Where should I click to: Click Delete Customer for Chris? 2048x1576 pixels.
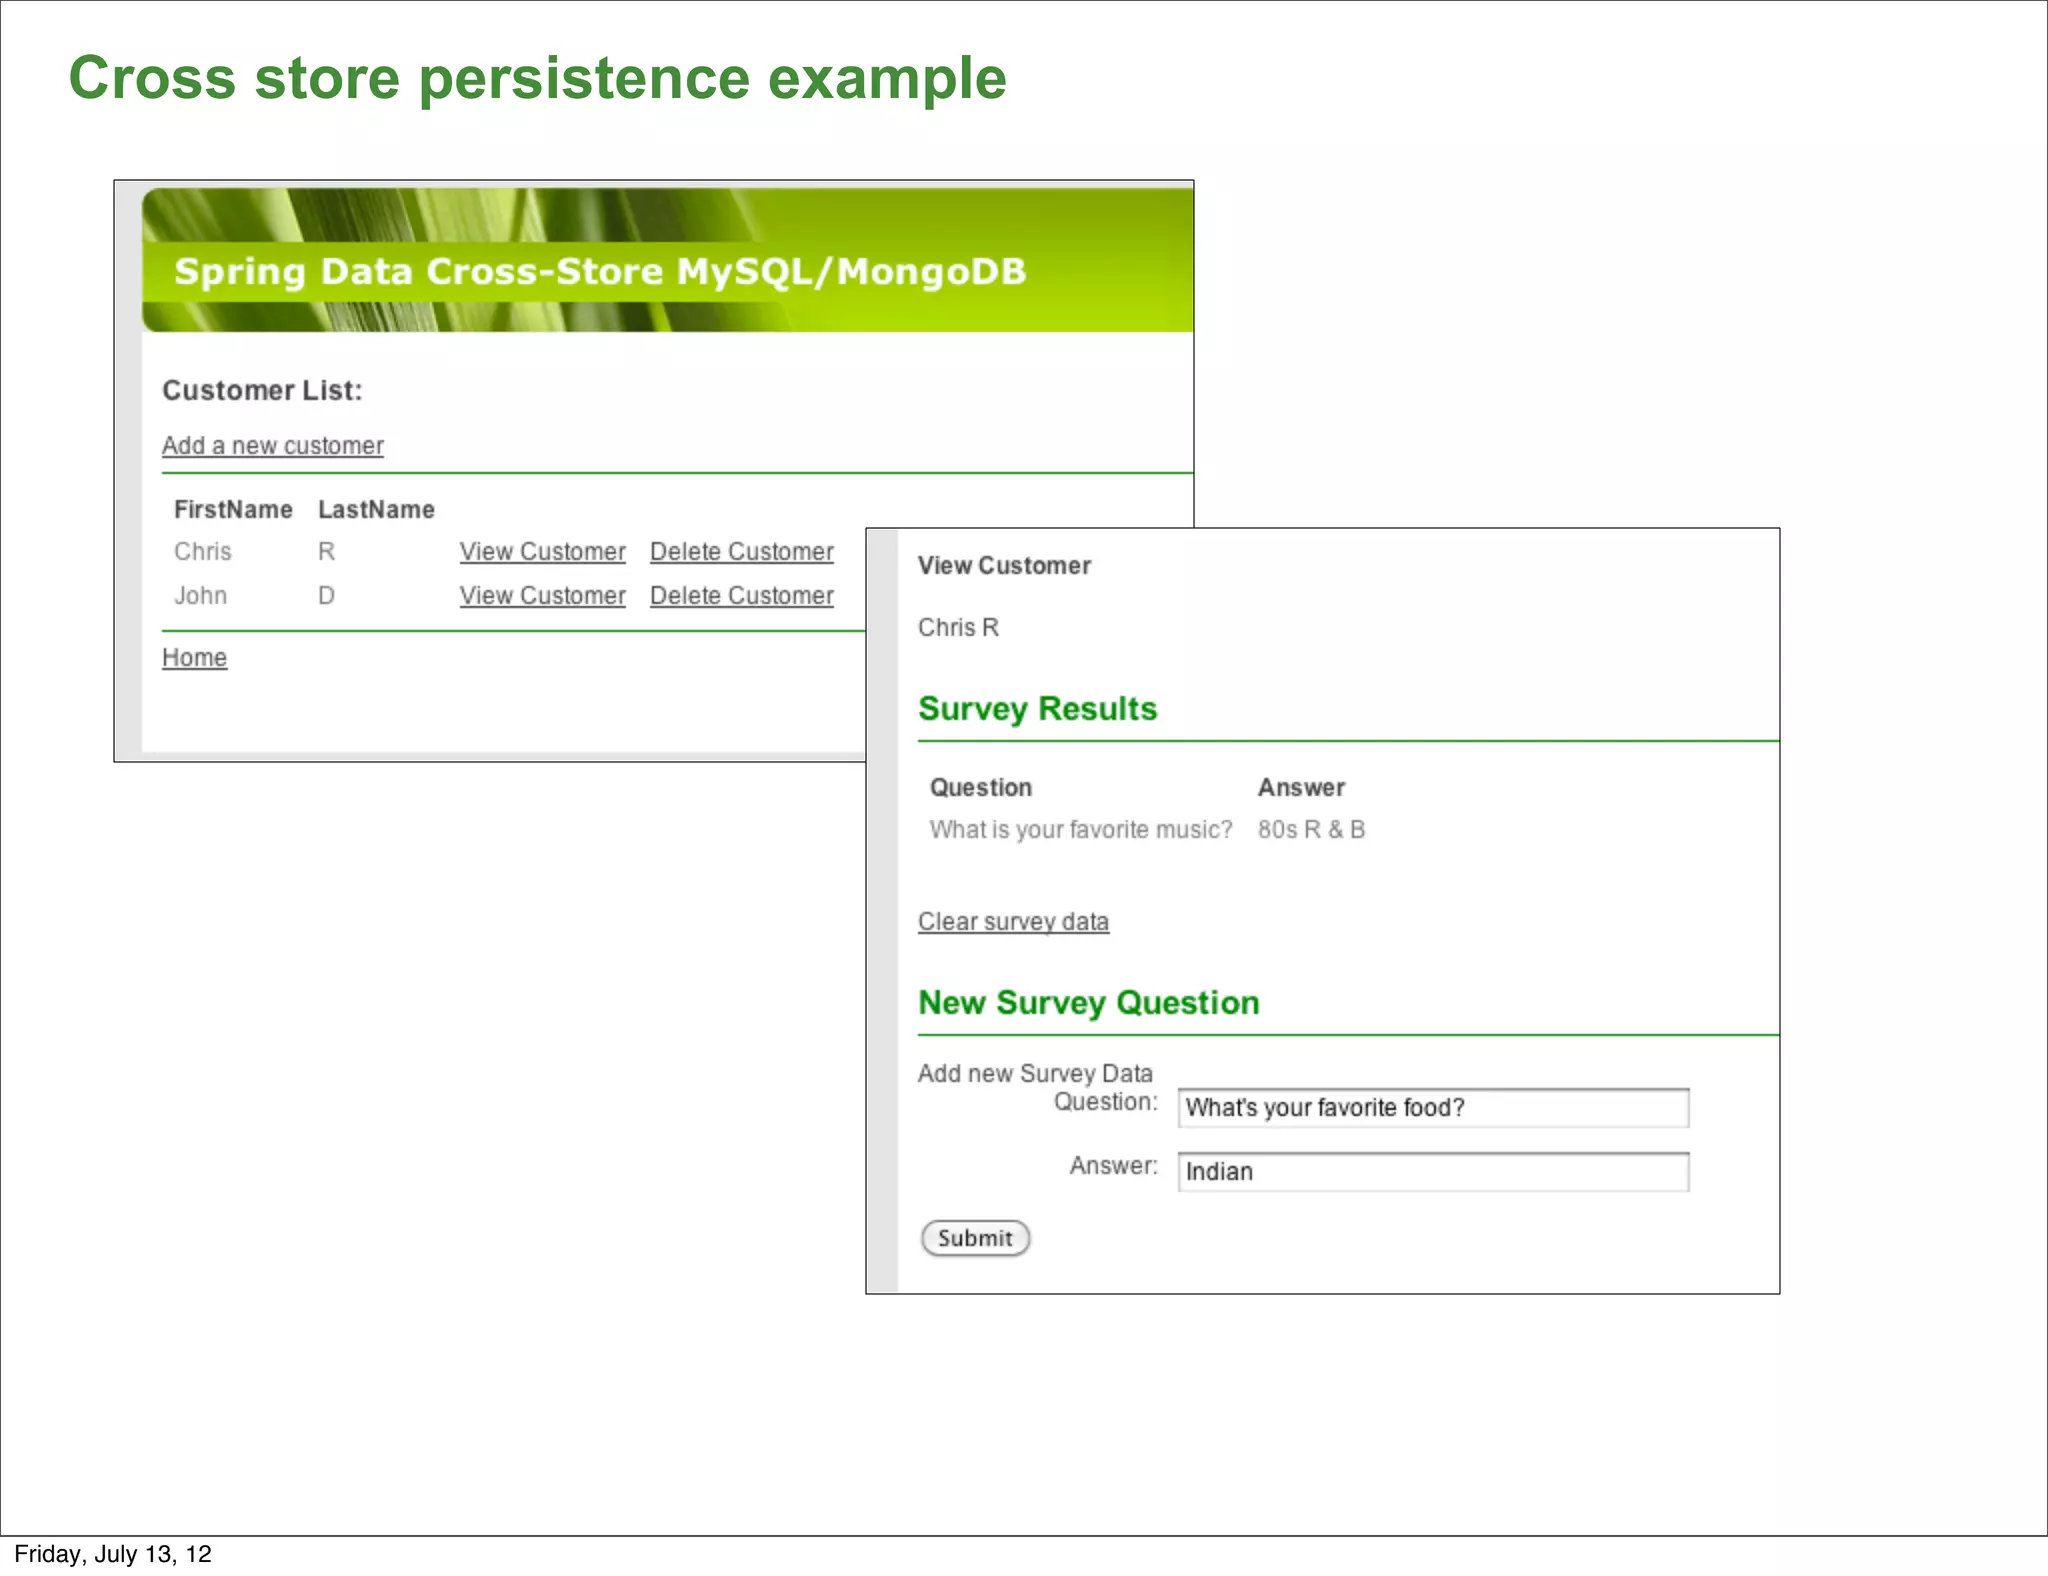[x=741, y=551]
